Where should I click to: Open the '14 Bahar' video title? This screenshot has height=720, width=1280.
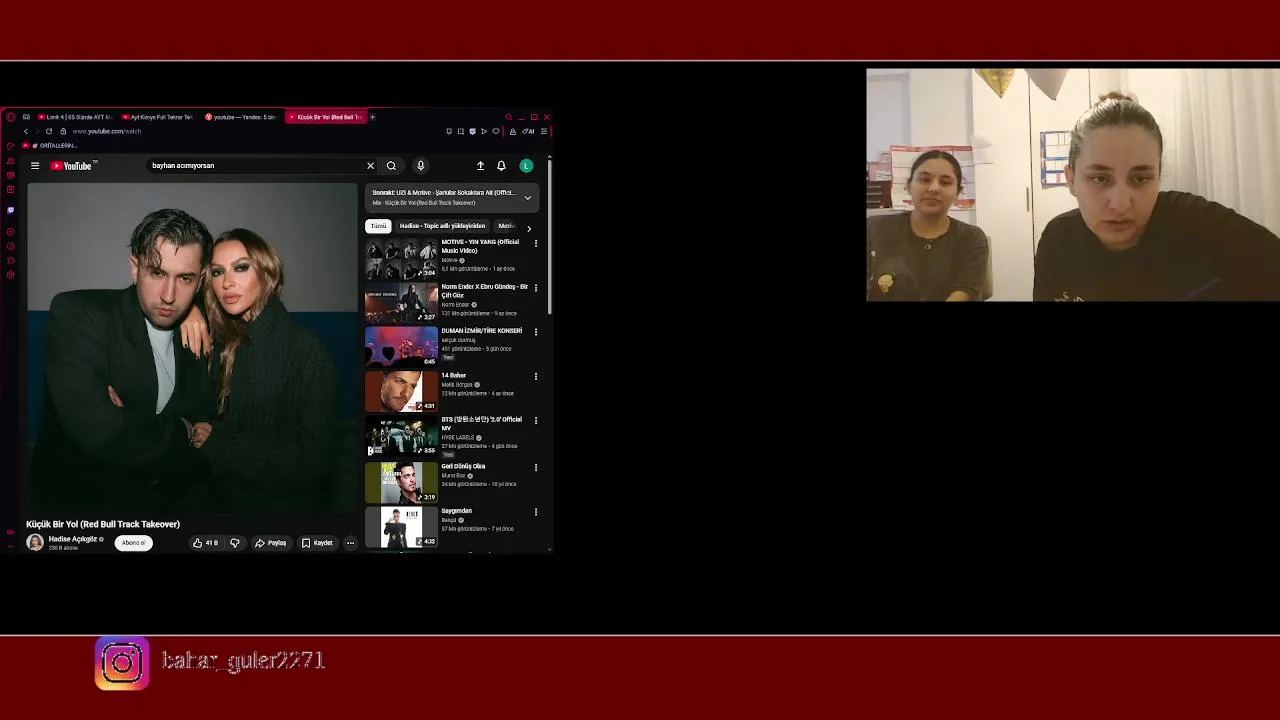(454, 376)
